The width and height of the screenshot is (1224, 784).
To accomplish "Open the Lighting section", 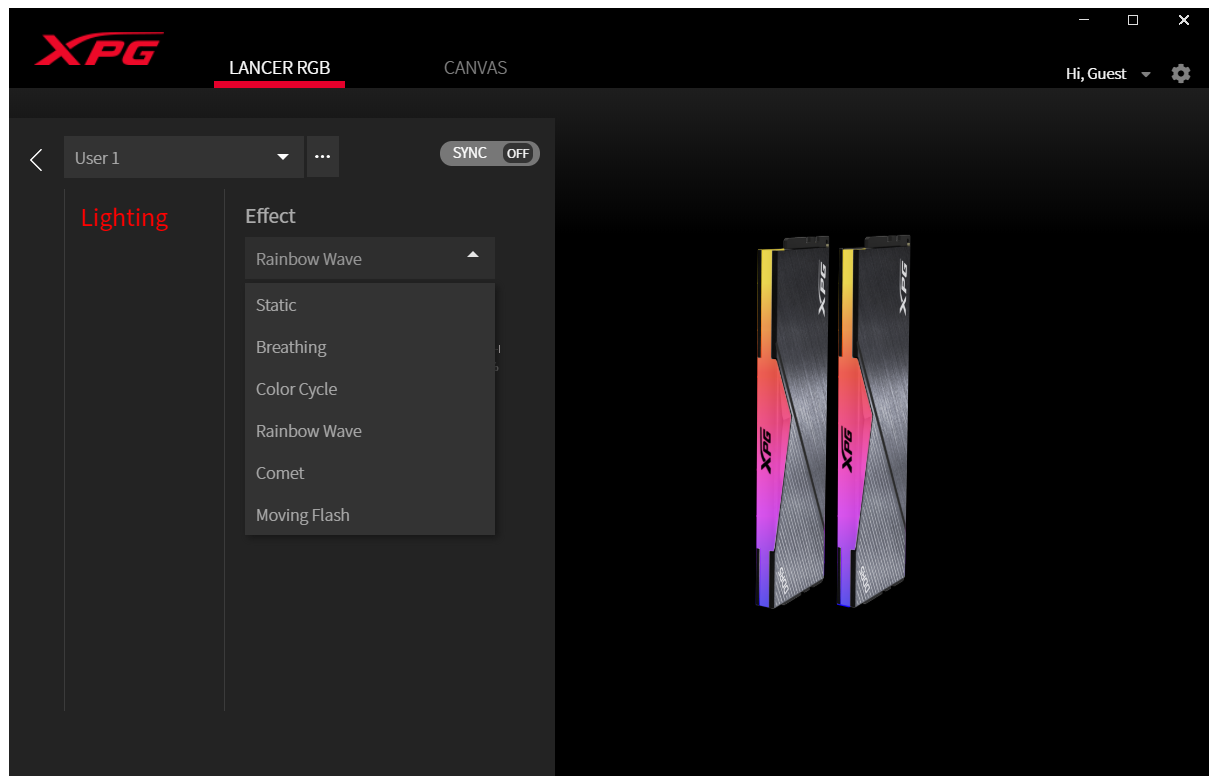I will pos(124,218).
